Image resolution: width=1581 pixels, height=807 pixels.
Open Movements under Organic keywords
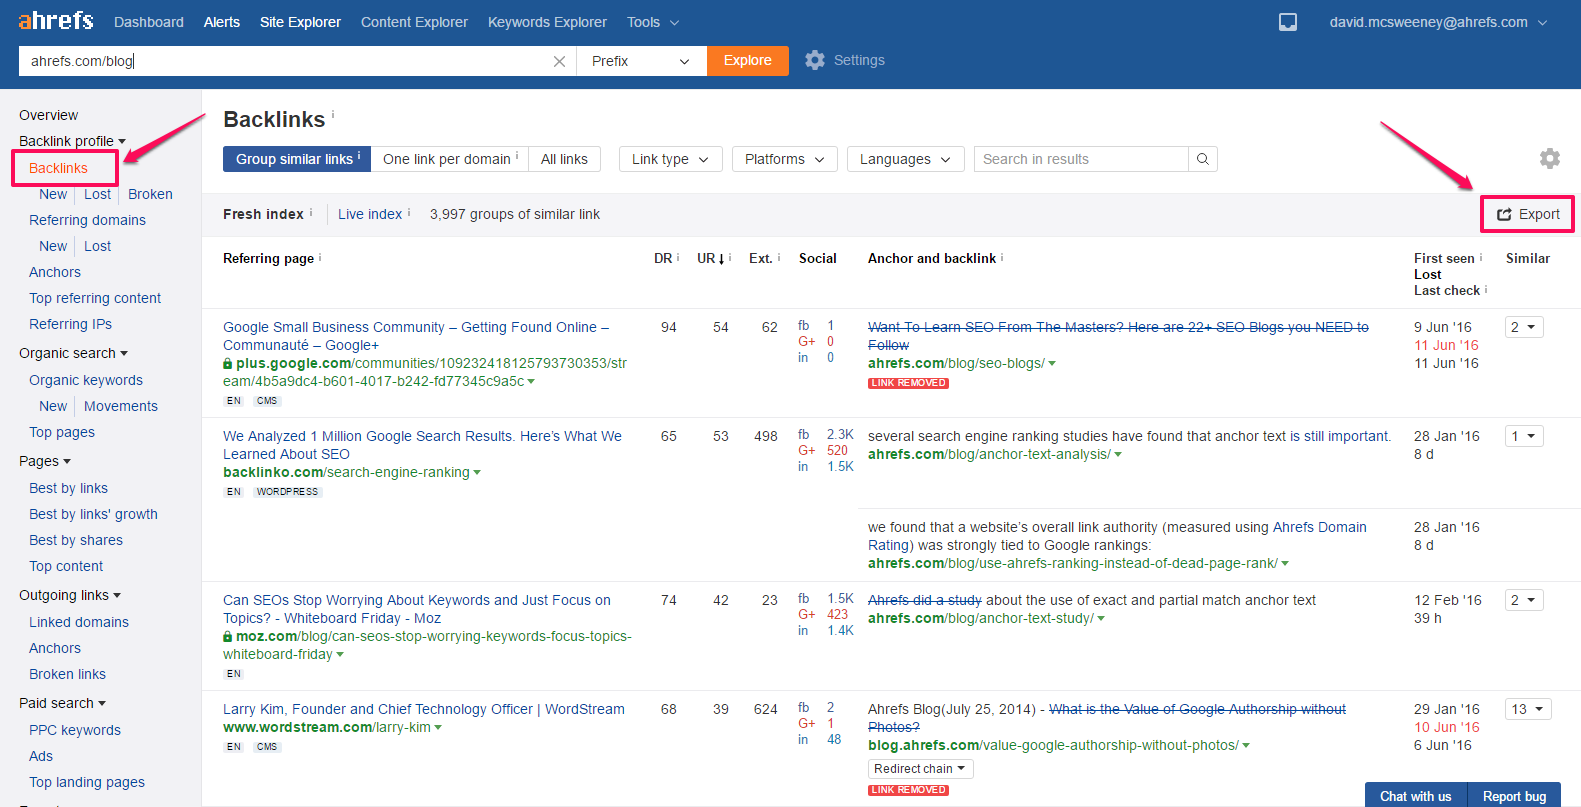tap(121, 406)
